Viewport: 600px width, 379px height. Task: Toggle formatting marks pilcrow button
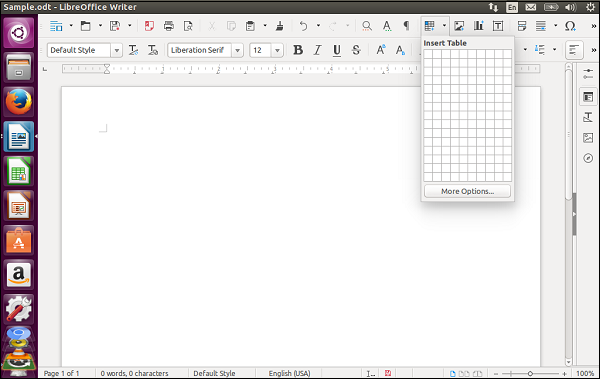[406, 26]
